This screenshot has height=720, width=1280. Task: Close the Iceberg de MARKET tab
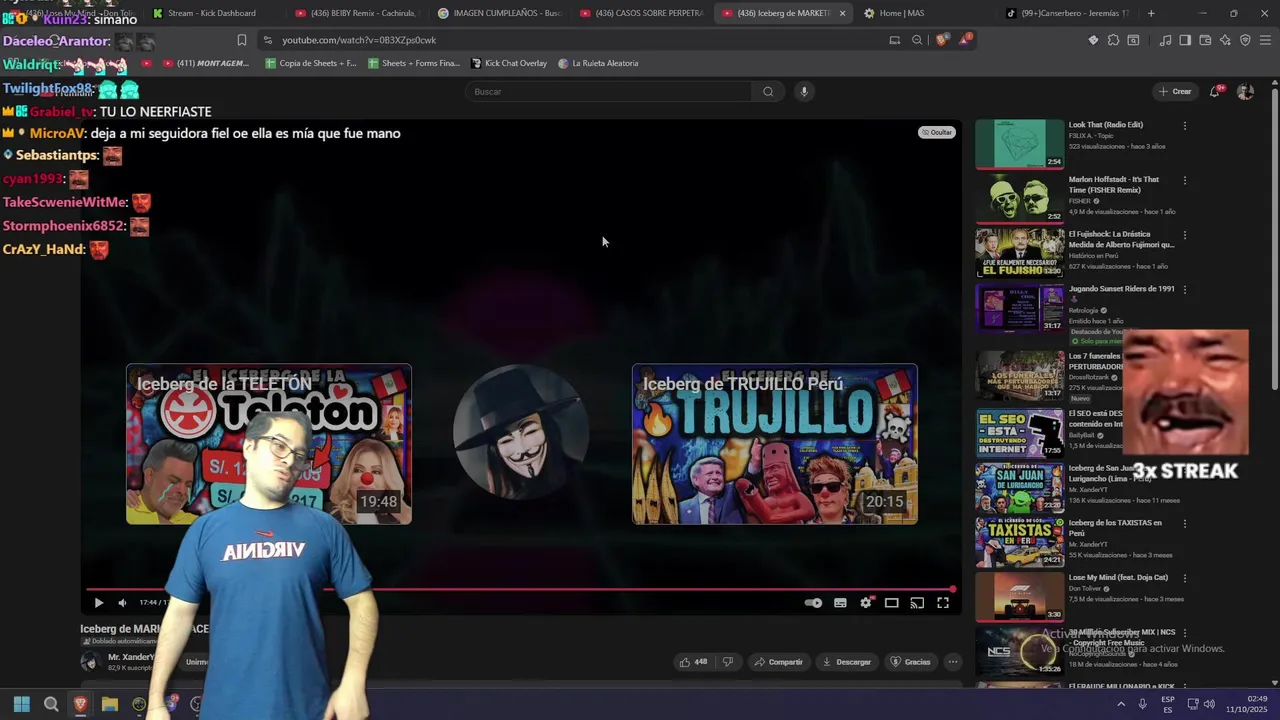842,13
